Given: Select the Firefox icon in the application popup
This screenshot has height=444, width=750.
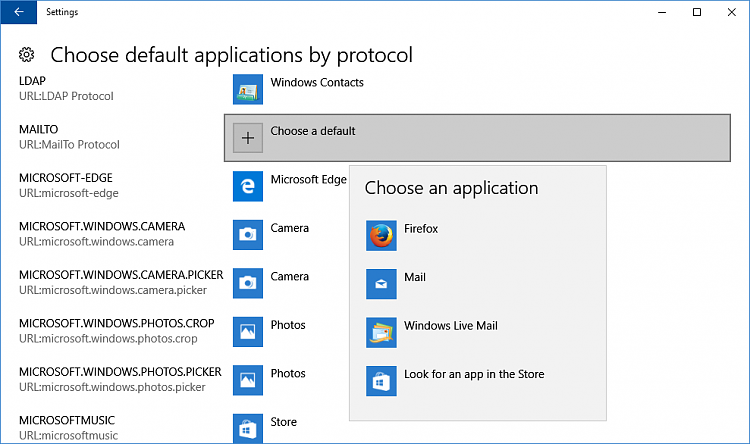Looking at the screenshot, I should tap(381, 235).
